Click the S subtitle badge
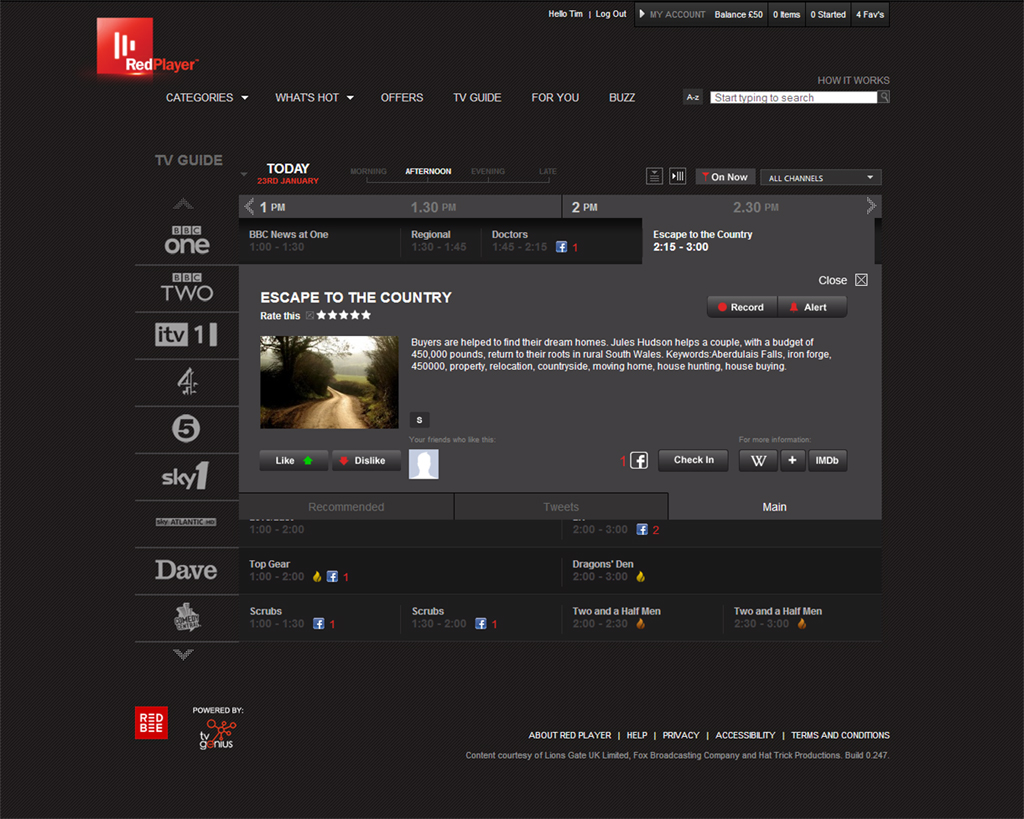Viewport: 1024px width, 819px height. [419, 420]
